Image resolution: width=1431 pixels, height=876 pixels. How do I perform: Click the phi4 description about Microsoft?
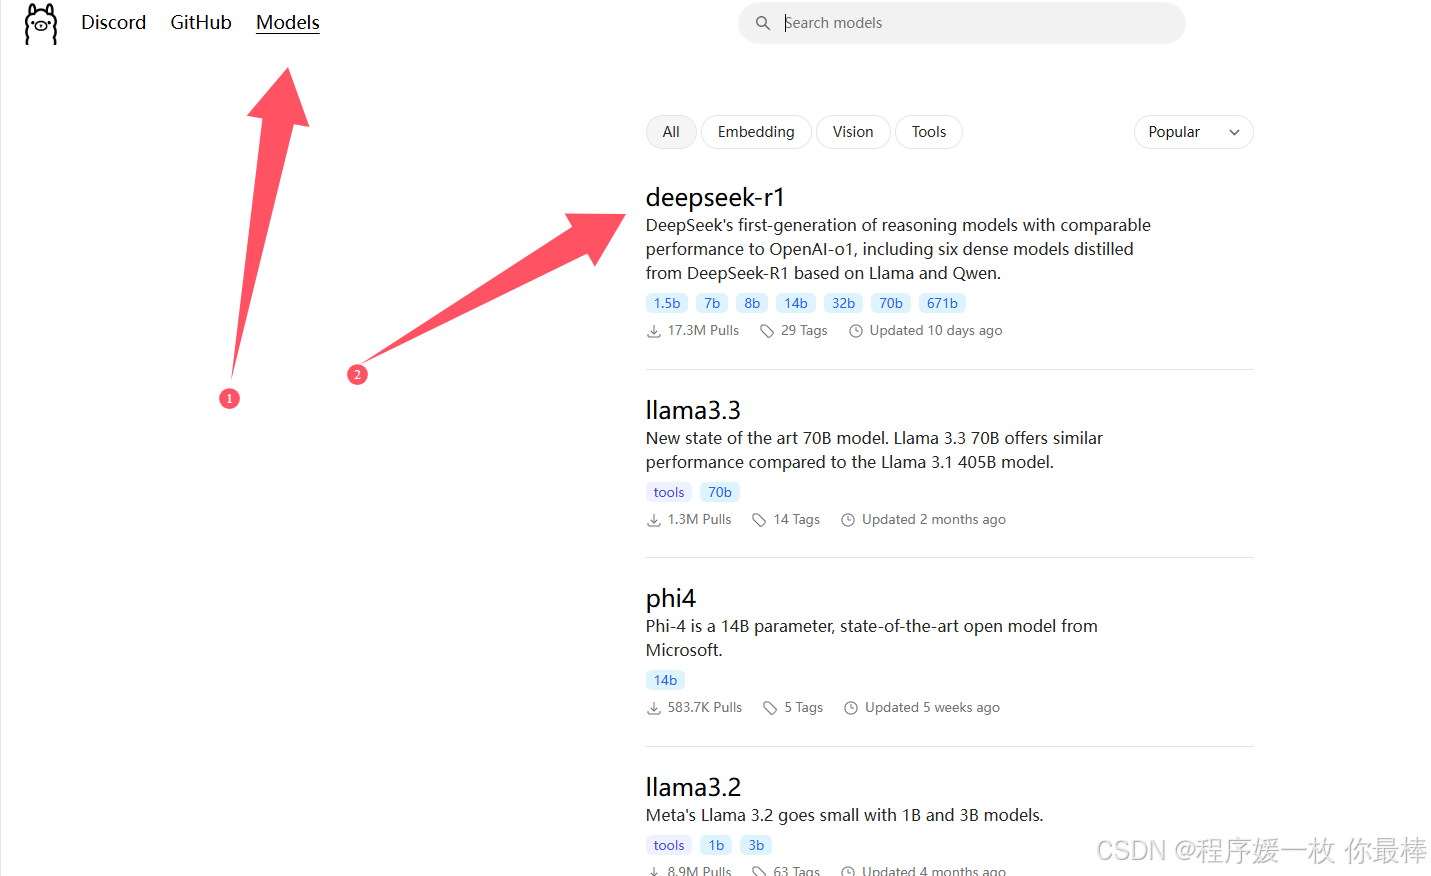point(872,638)
